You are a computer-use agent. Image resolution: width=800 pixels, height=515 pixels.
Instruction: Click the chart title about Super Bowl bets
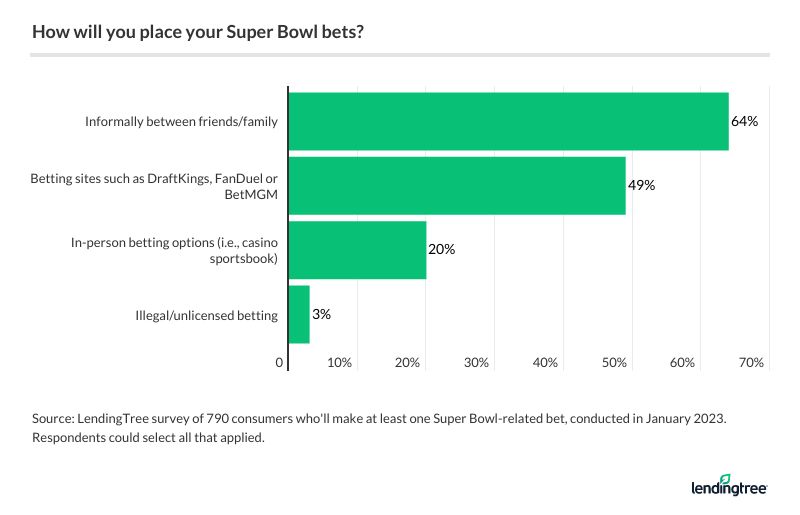click(x=198, y=31)
